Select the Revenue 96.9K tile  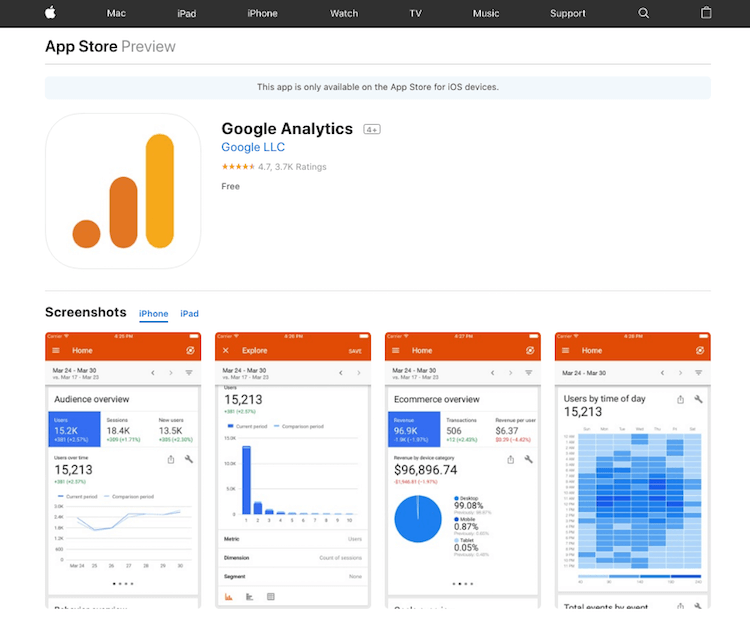414,429
